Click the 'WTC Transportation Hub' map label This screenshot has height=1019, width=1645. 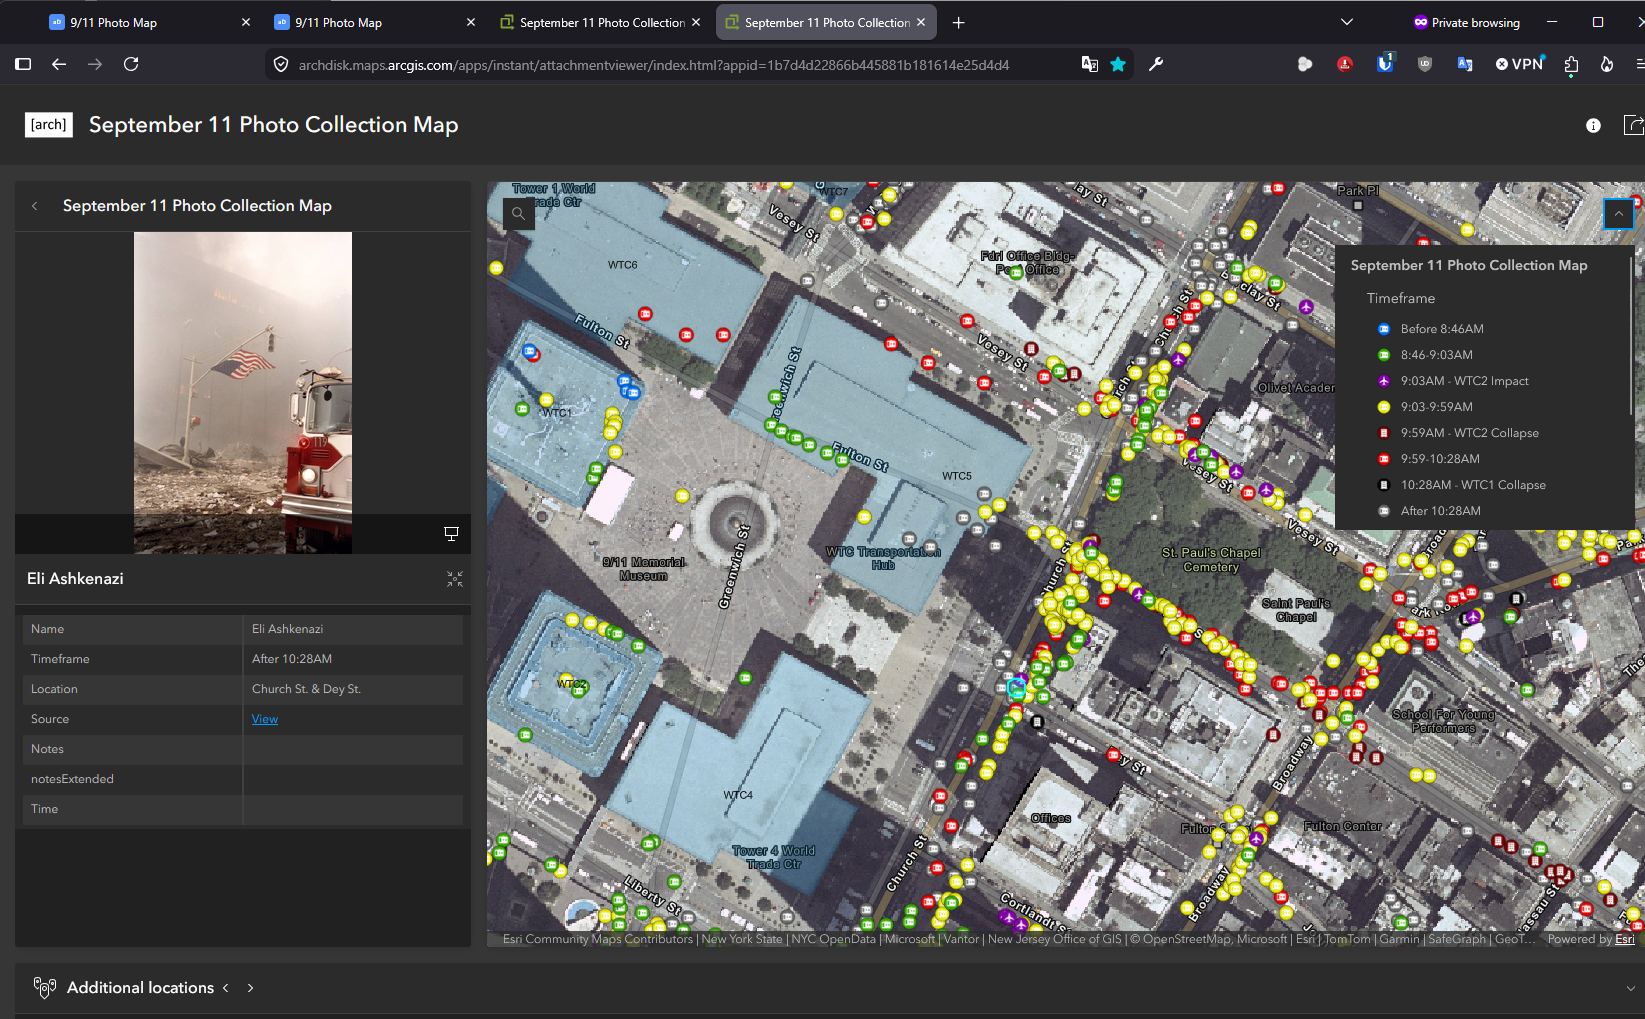point(883,558)
